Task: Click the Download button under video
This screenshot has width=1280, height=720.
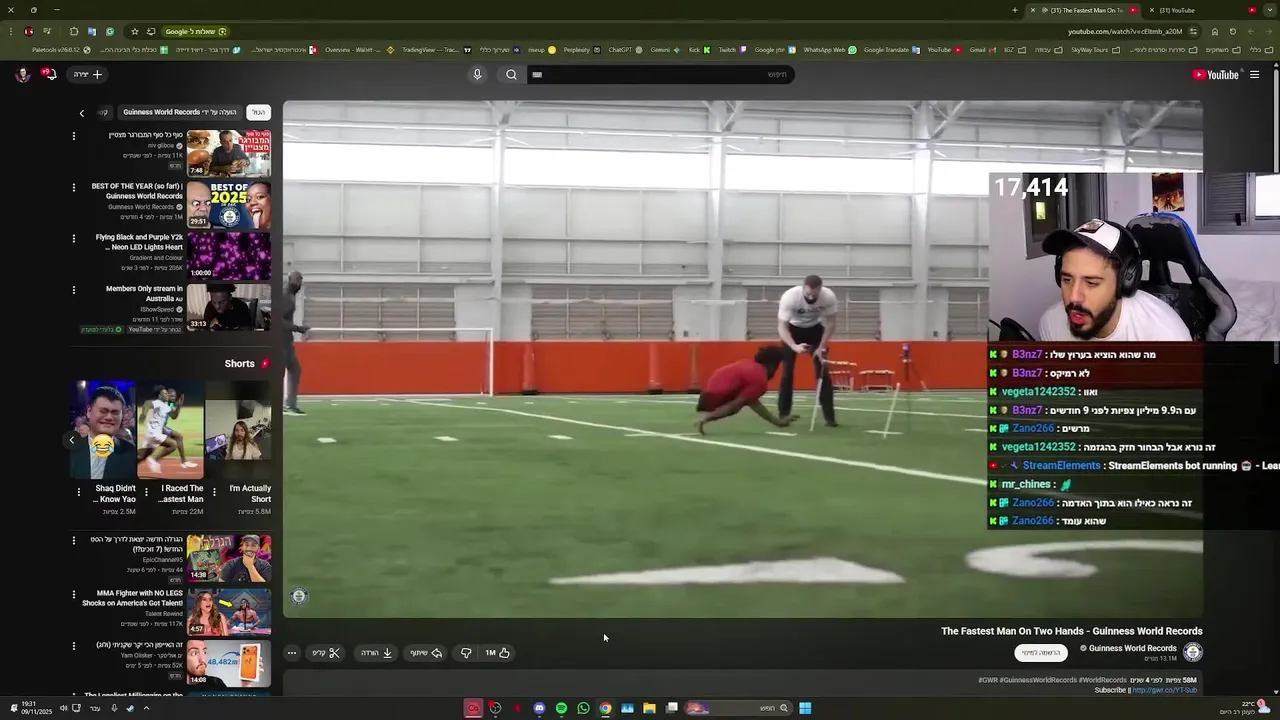Action: (x=377, y=653)
